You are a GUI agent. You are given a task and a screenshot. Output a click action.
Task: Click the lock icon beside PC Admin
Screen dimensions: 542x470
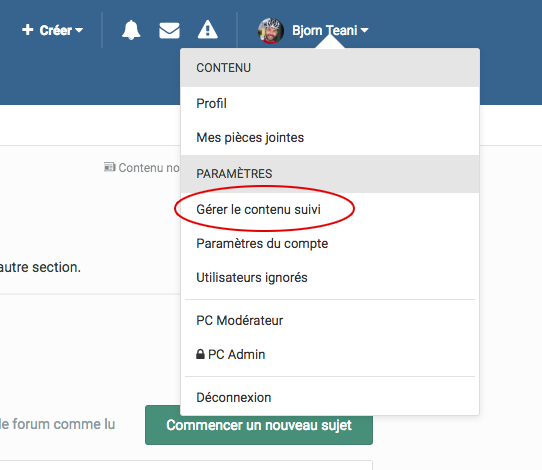[x=200, y=354]
